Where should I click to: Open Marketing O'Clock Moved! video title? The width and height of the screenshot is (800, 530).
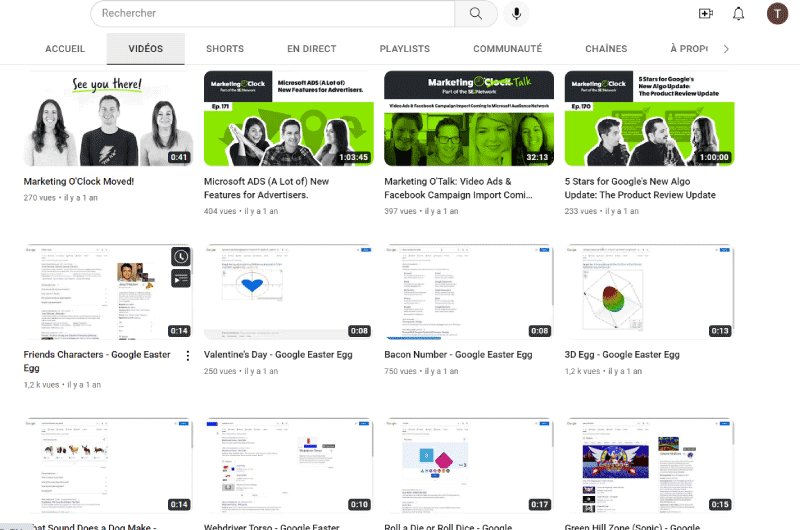(79, 182)
